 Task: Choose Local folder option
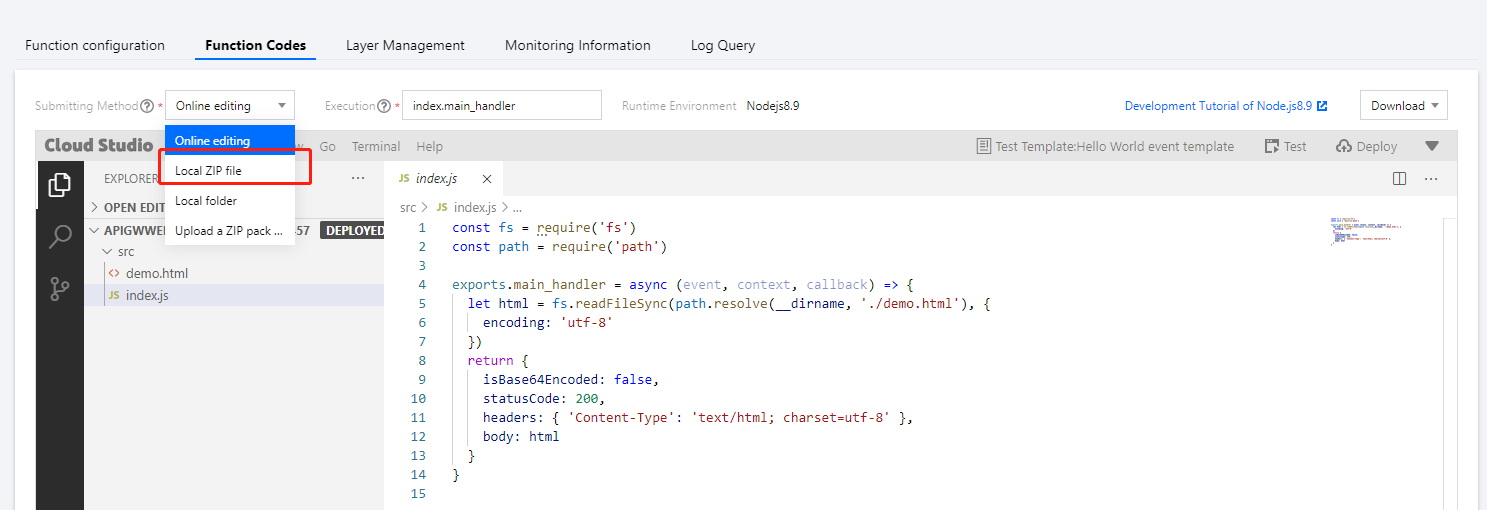[206, 201]
